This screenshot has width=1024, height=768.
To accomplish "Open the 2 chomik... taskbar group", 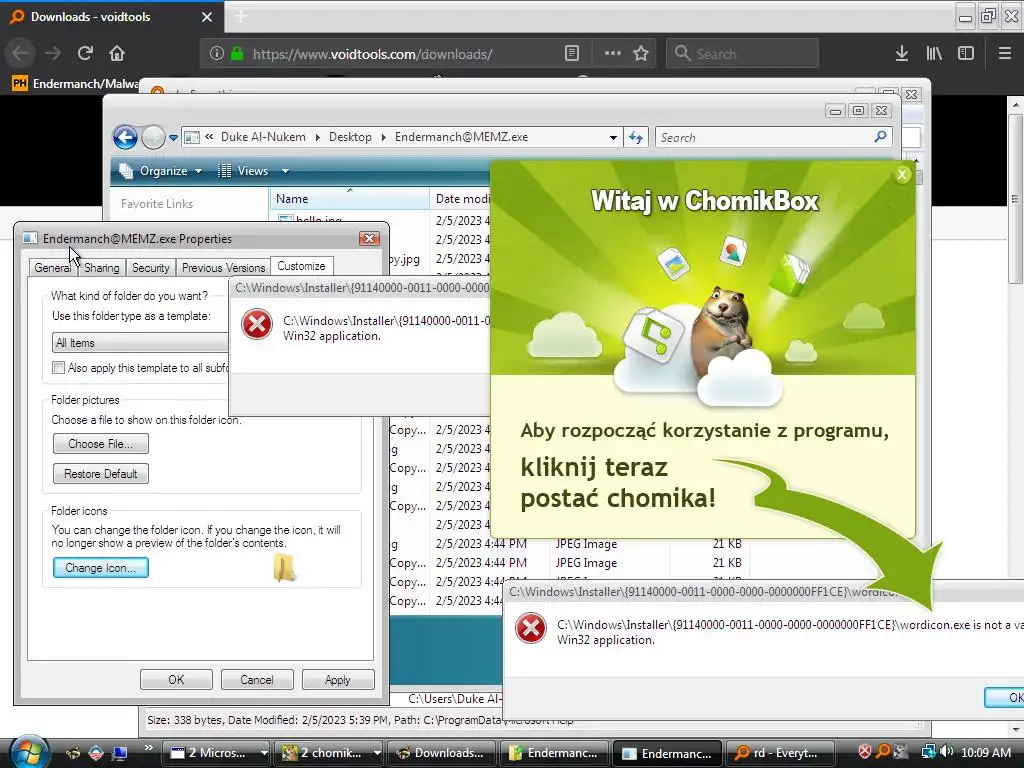I will (x=329, y=753).
